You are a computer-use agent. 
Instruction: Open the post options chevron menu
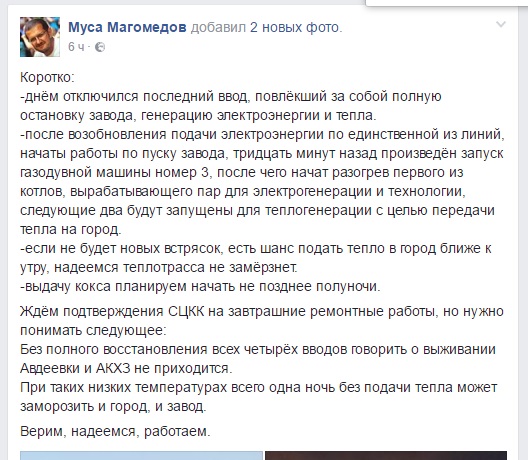pyautogui.click(x=501, y=24)
